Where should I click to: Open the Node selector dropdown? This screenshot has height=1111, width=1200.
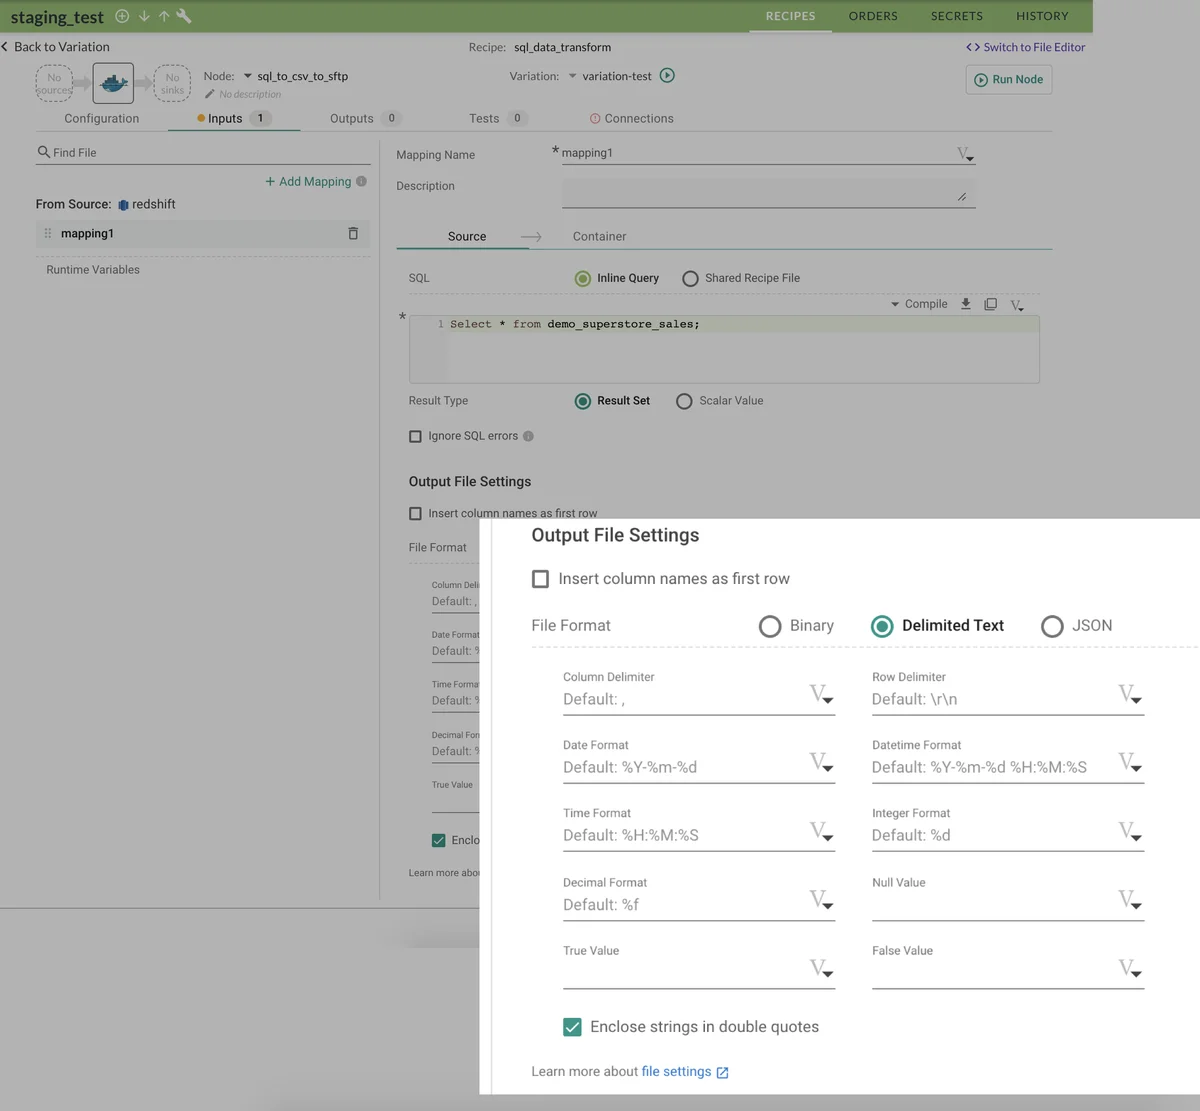pos(247,76)
